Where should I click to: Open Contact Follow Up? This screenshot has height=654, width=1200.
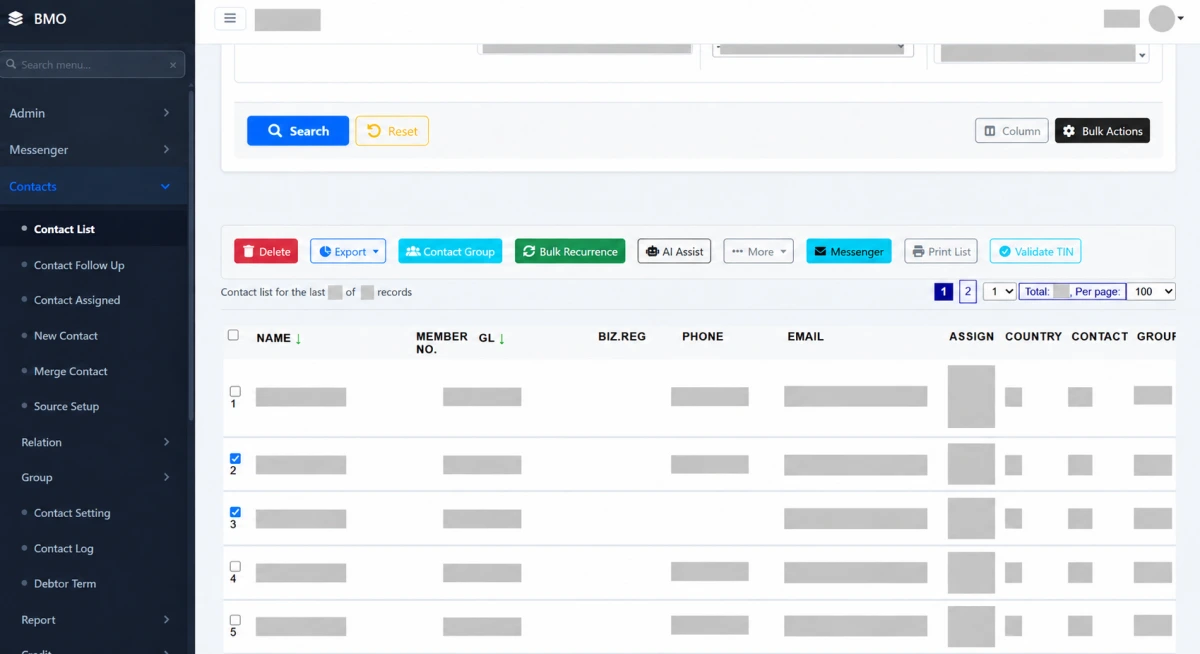point(79,265)
